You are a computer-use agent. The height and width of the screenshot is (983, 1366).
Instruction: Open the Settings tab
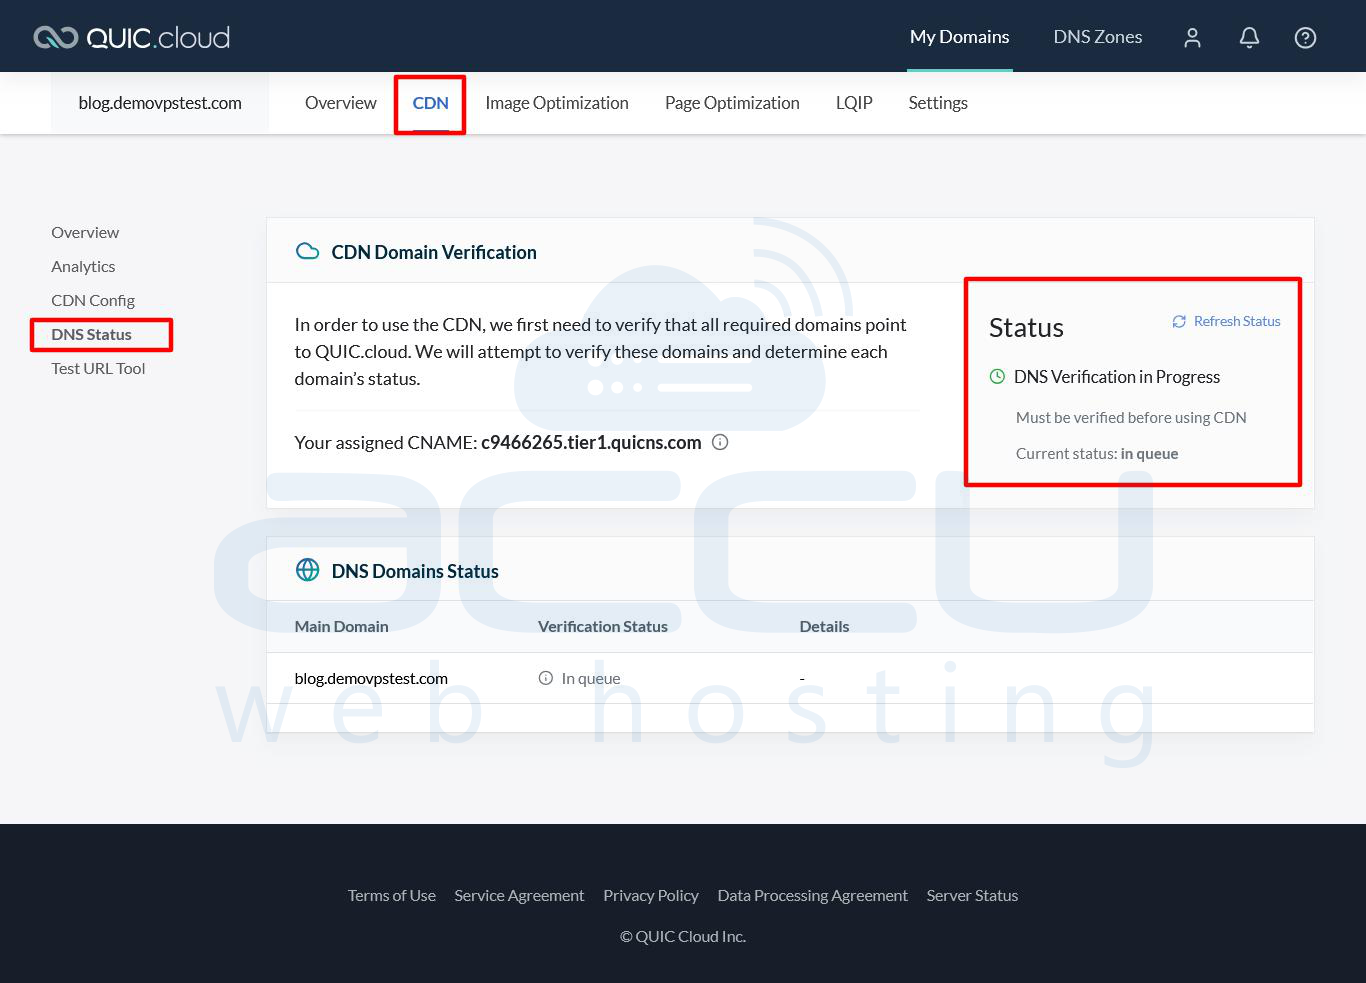point(938,103)
